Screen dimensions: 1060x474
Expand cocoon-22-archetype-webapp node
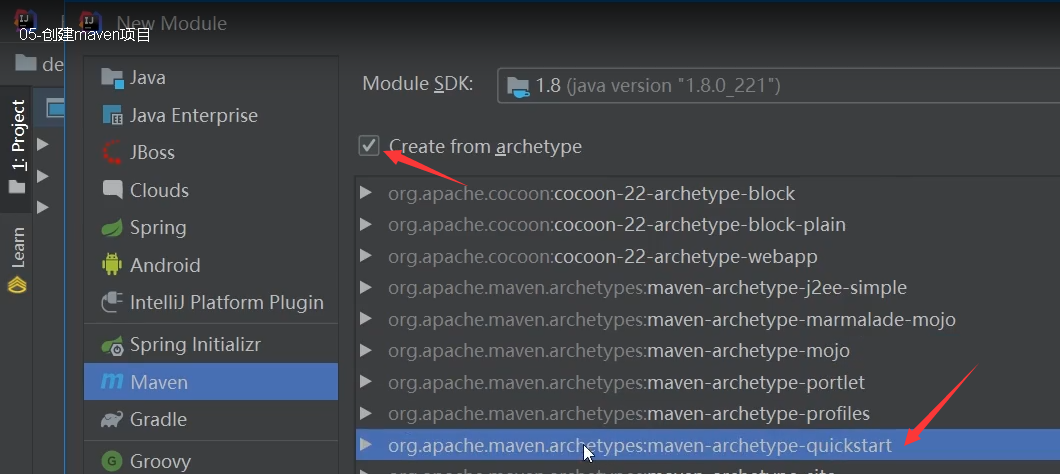click(x=366, y=256)
